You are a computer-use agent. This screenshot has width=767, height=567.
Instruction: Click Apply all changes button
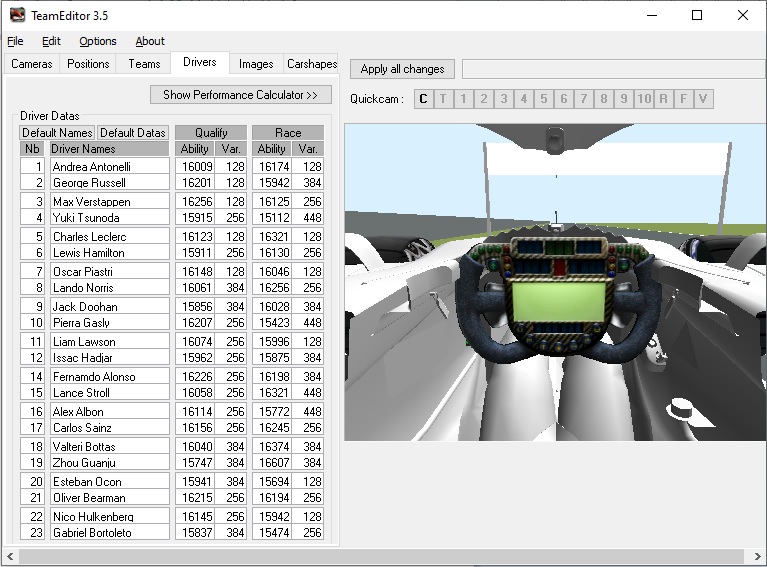tap(402, 69)
